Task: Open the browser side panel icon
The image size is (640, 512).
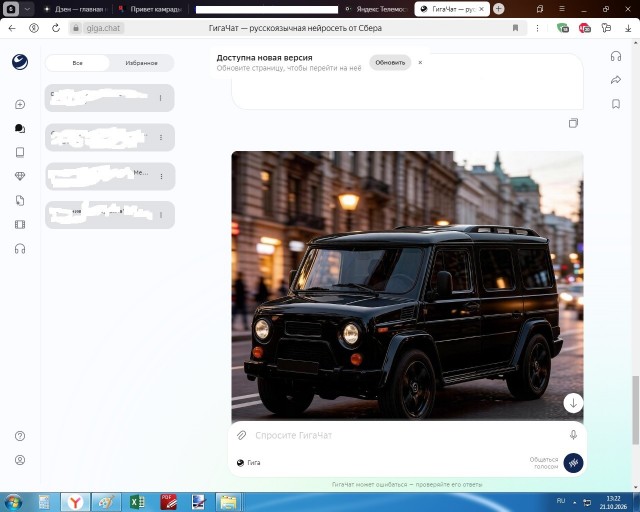Action: tap(540, 9)
